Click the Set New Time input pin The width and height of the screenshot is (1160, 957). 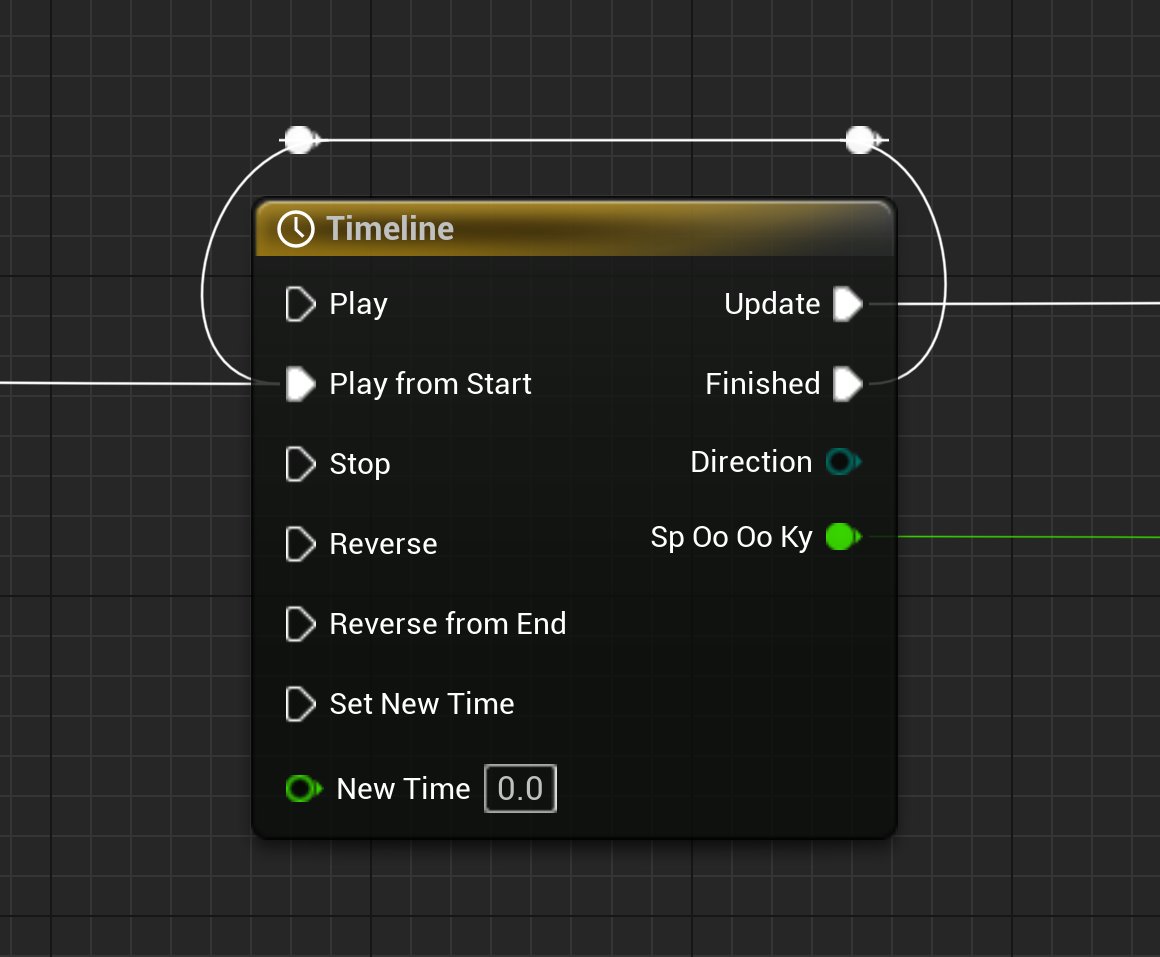click(300, 703)
